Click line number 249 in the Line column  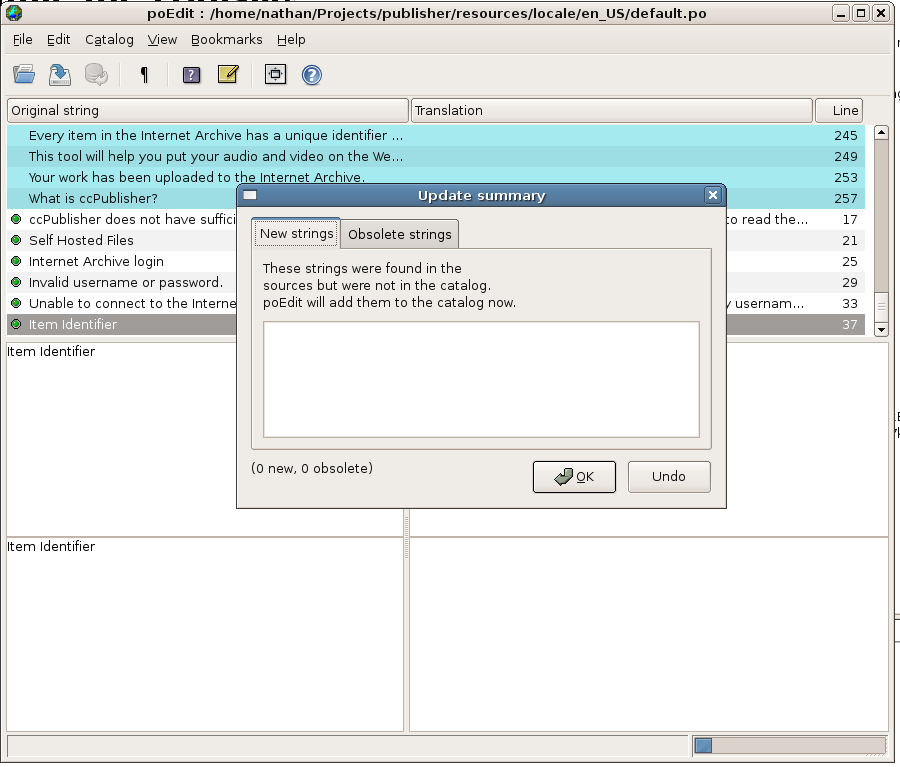pos(845,156)
